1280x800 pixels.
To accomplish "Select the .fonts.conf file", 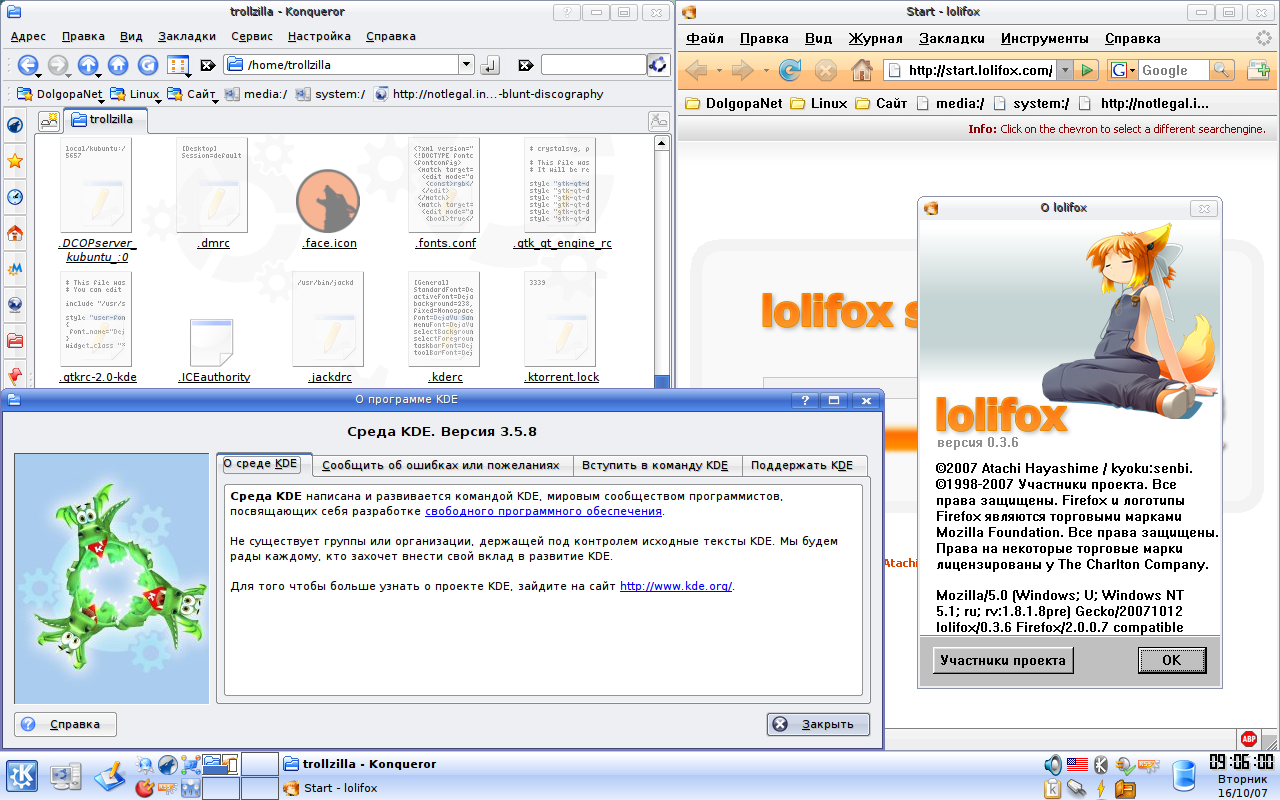I will pos(445,195).
